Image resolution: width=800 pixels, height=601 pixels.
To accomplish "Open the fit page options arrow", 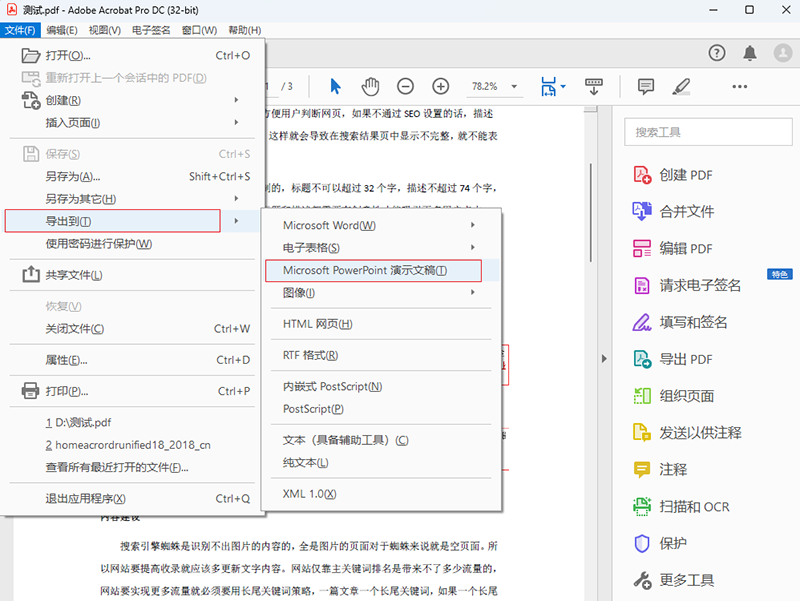I will pyautogui.click(x=563, y=86).
